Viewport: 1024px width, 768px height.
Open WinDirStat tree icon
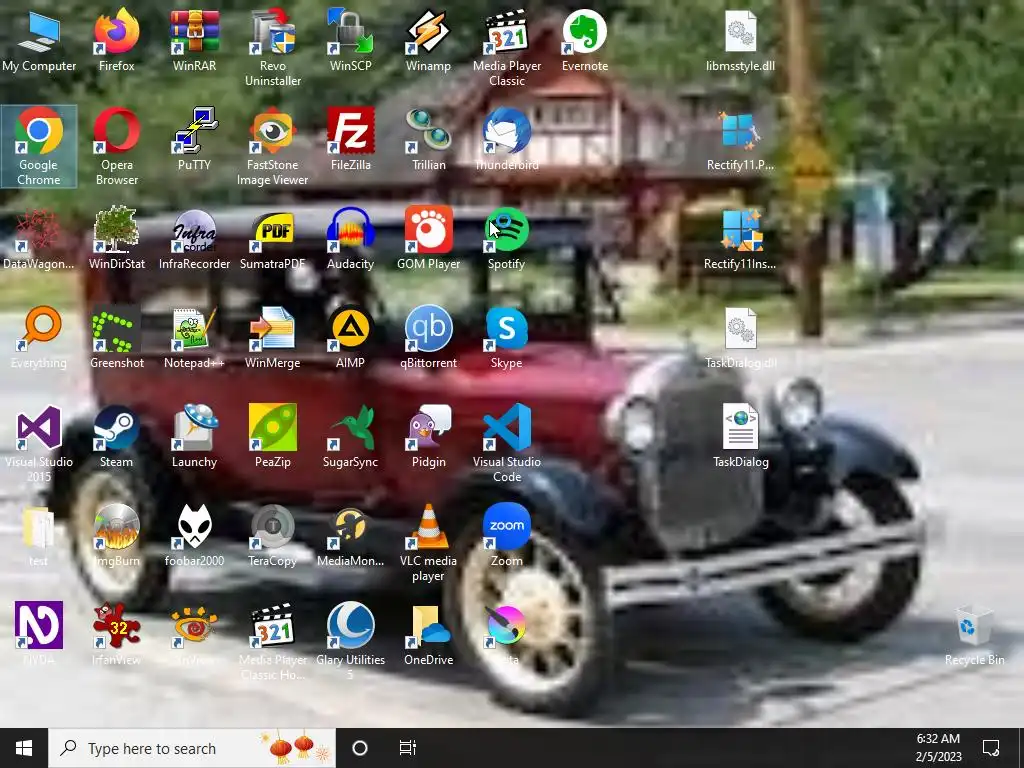116,231
